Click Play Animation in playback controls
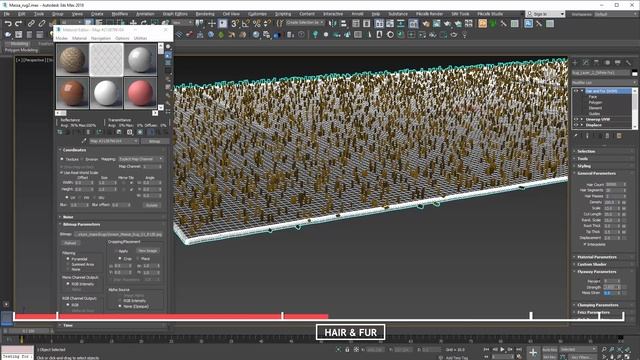 pyautogui.click(x=502, y=349)
